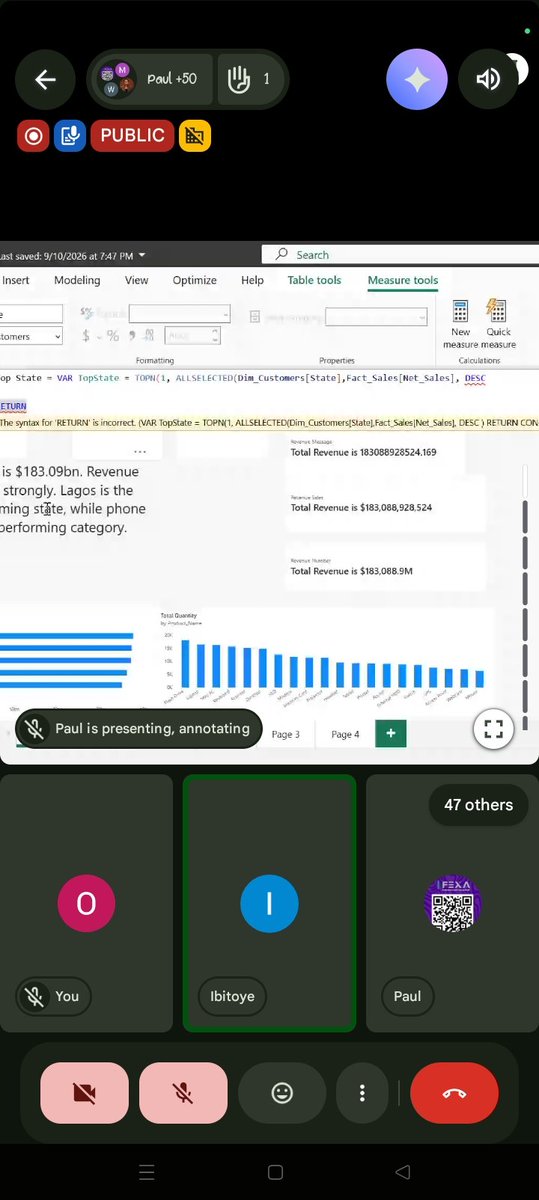The height and width of the screenshot is (1200, 539).
Task: Open the Modeling ribbon tab
Action: pos(77,281)
